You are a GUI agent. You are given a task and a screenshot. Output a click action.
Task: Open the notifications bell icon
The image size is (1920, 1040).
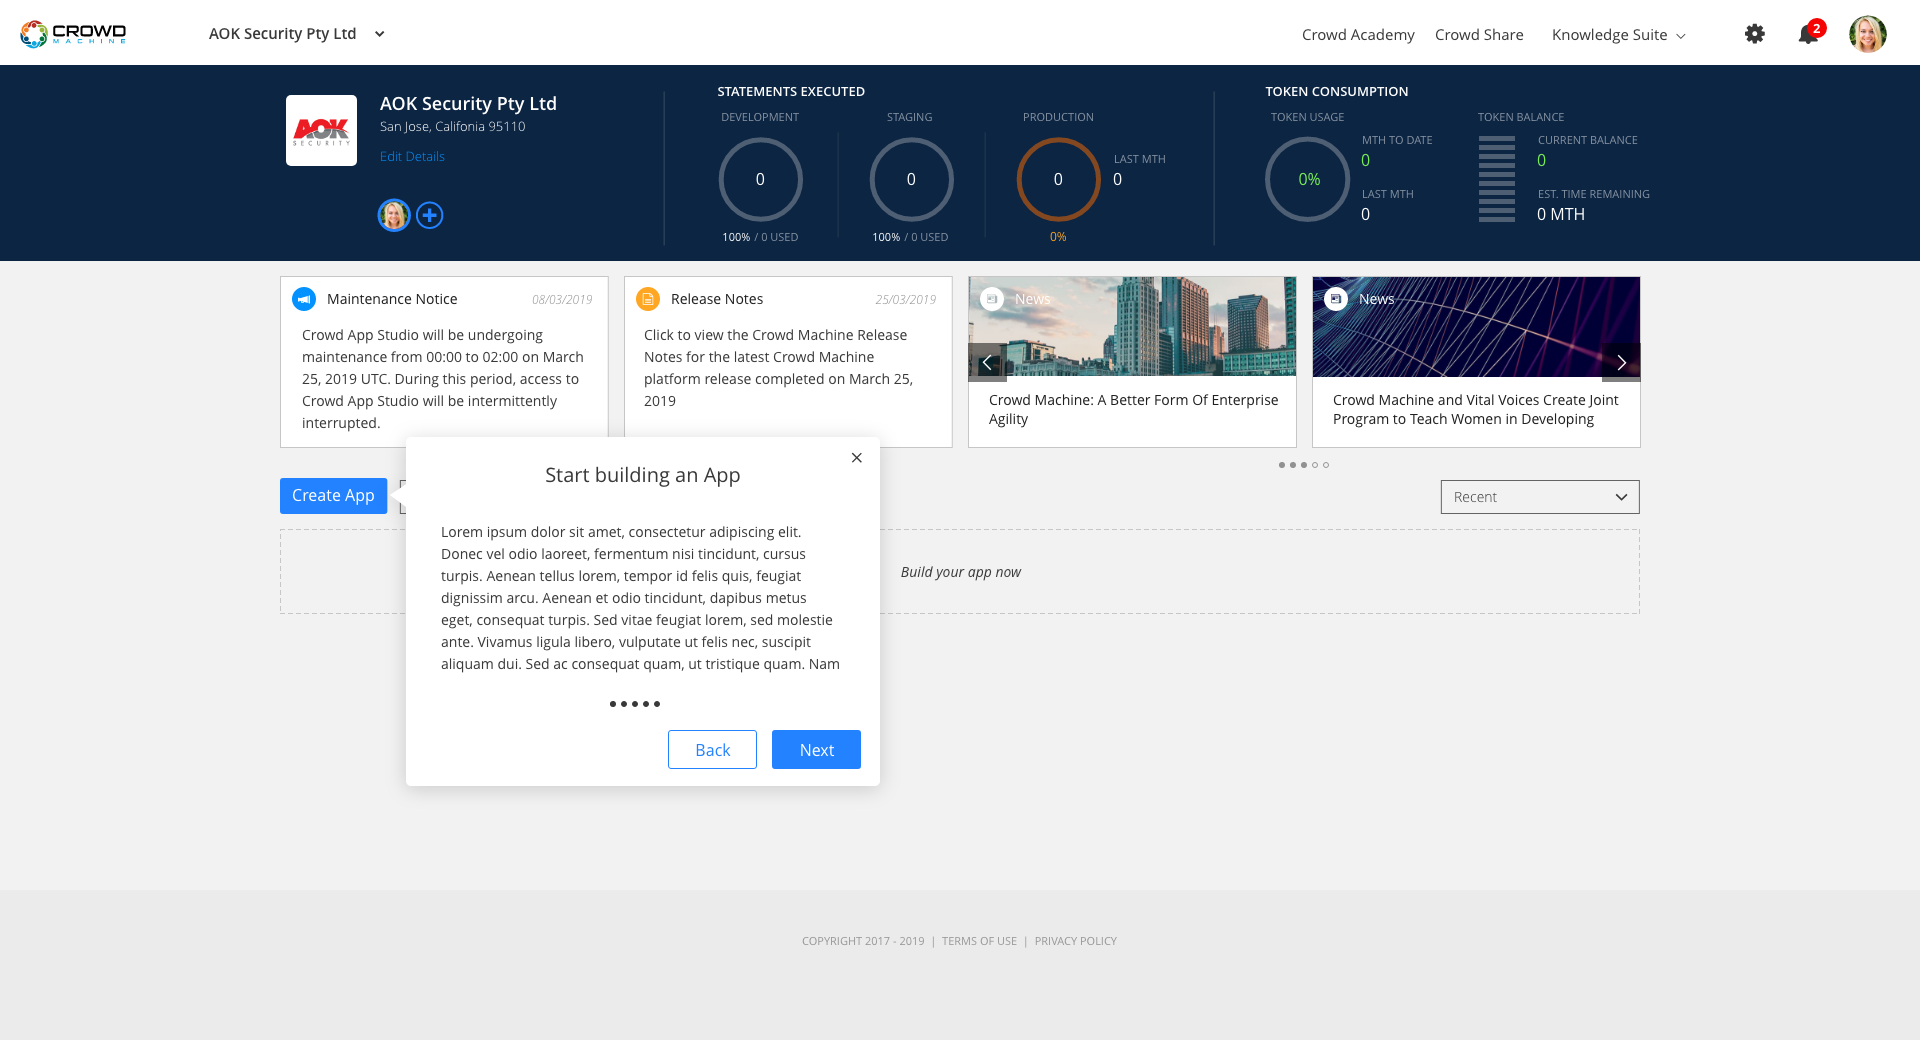(x=1809, y=33)
